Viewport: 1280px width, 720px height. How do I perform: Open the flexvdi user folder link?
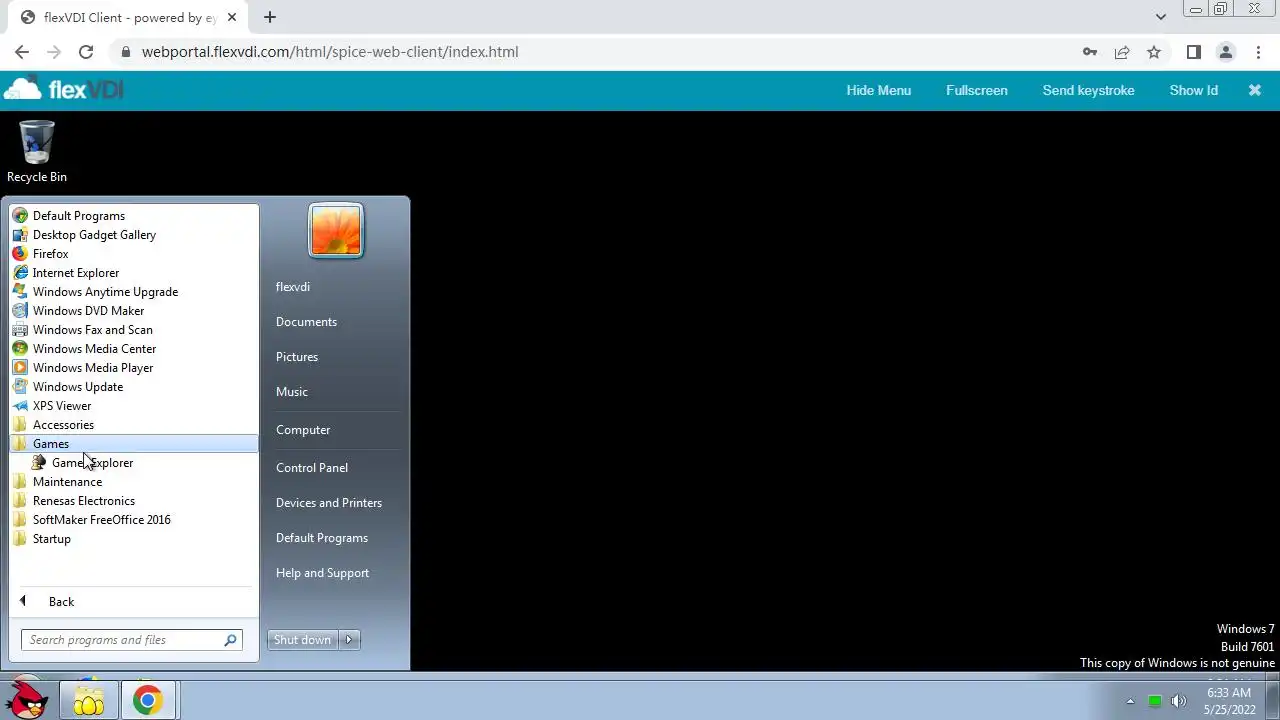pos(293,287)
